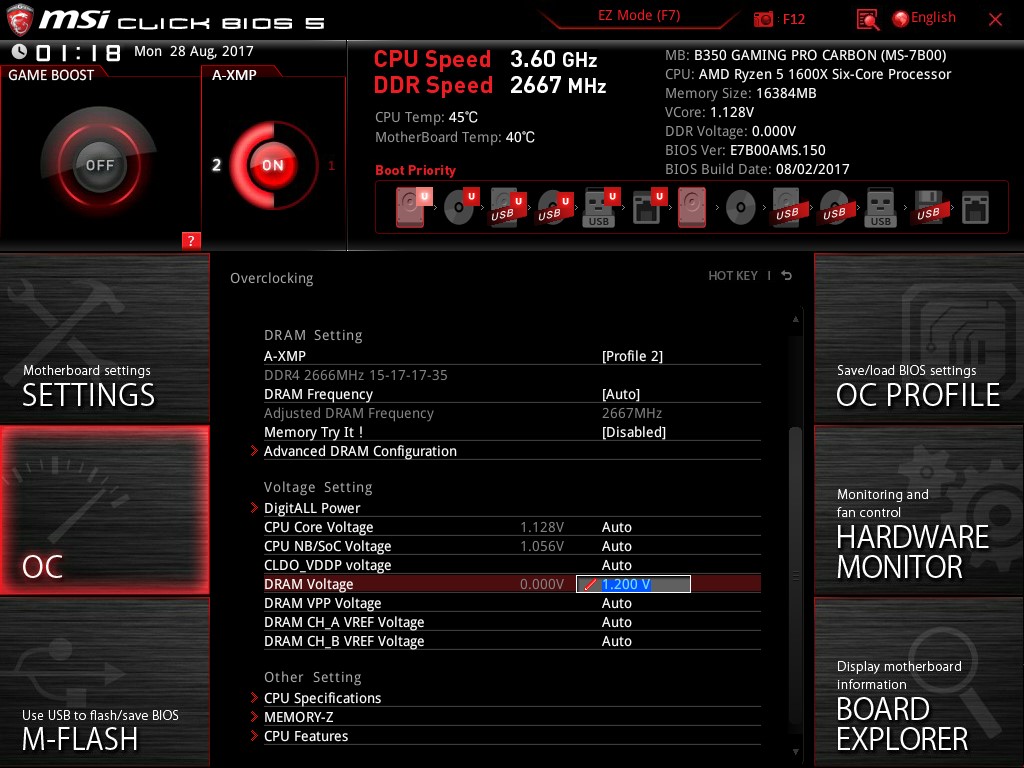Screen dimensions: 1024x768
Task: Edit the DRAM Voltage 1.200 V field
Action: click(633, 584)
